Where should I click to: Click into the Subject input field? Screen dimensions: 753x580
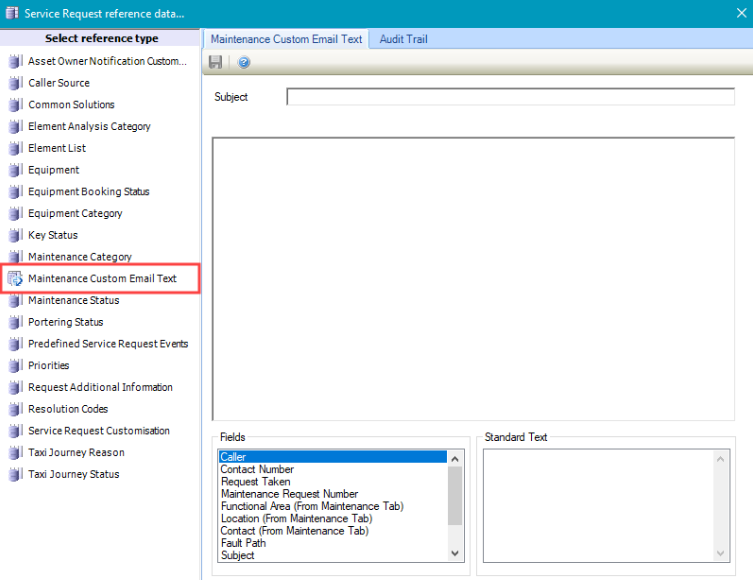pyautogui.click(x=510, y=97)
